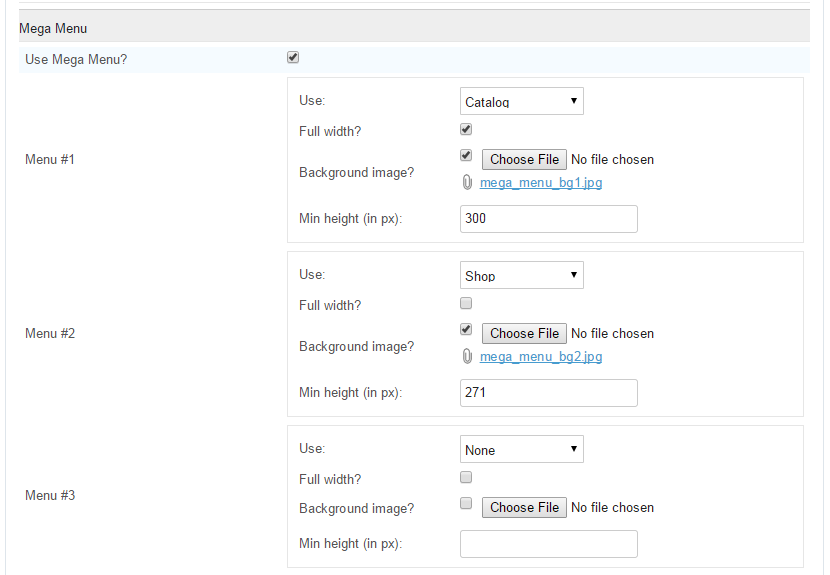
Task: Uncheck Background image for Menu #2
Action: click(x=466, y=329)
